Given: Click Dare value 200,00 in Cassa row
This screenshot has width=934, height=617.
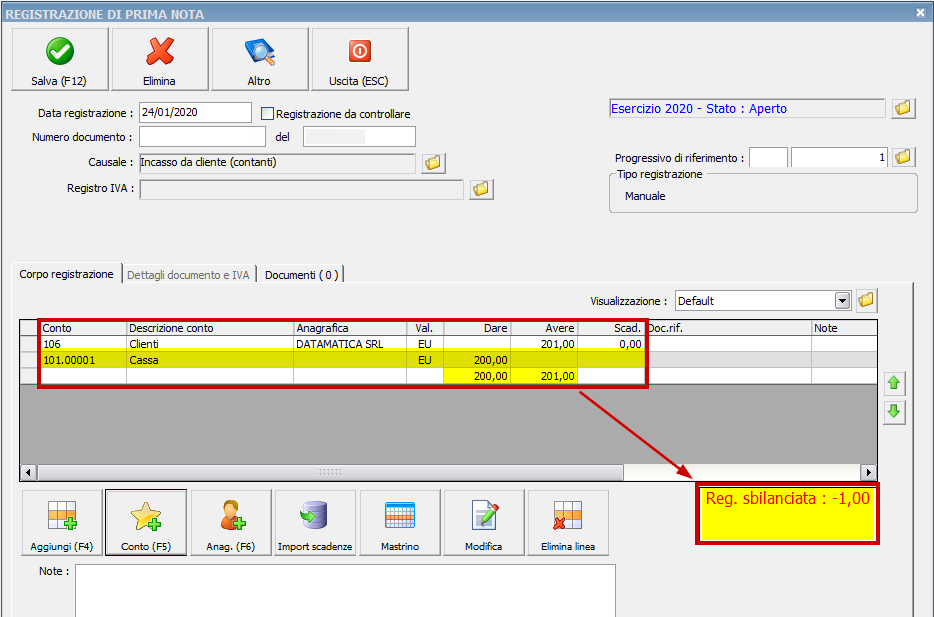Looking at the screenshot, I should [477, 360].
